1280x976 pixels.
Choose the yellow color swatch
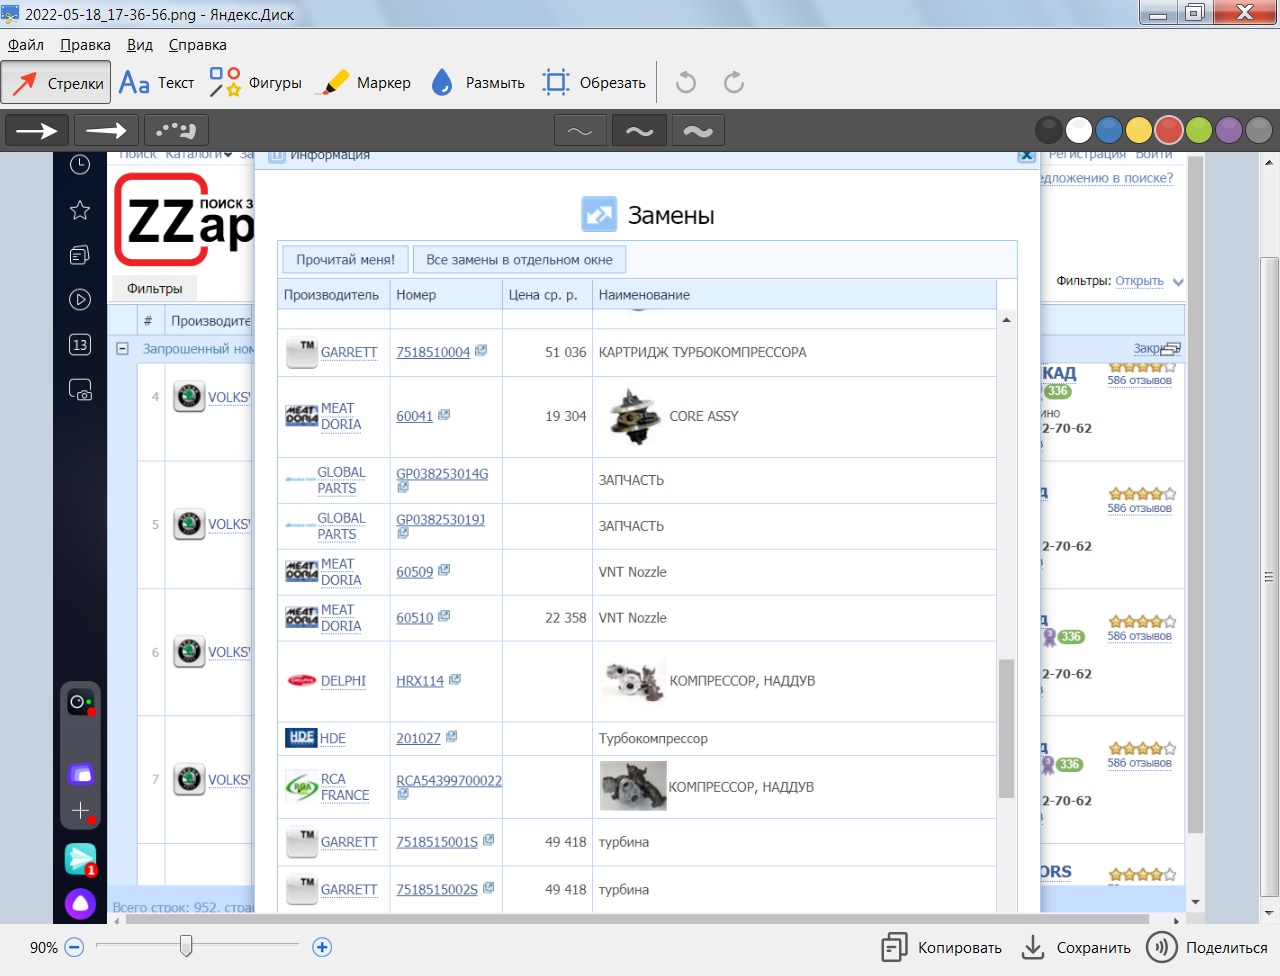coord(1139,130)
